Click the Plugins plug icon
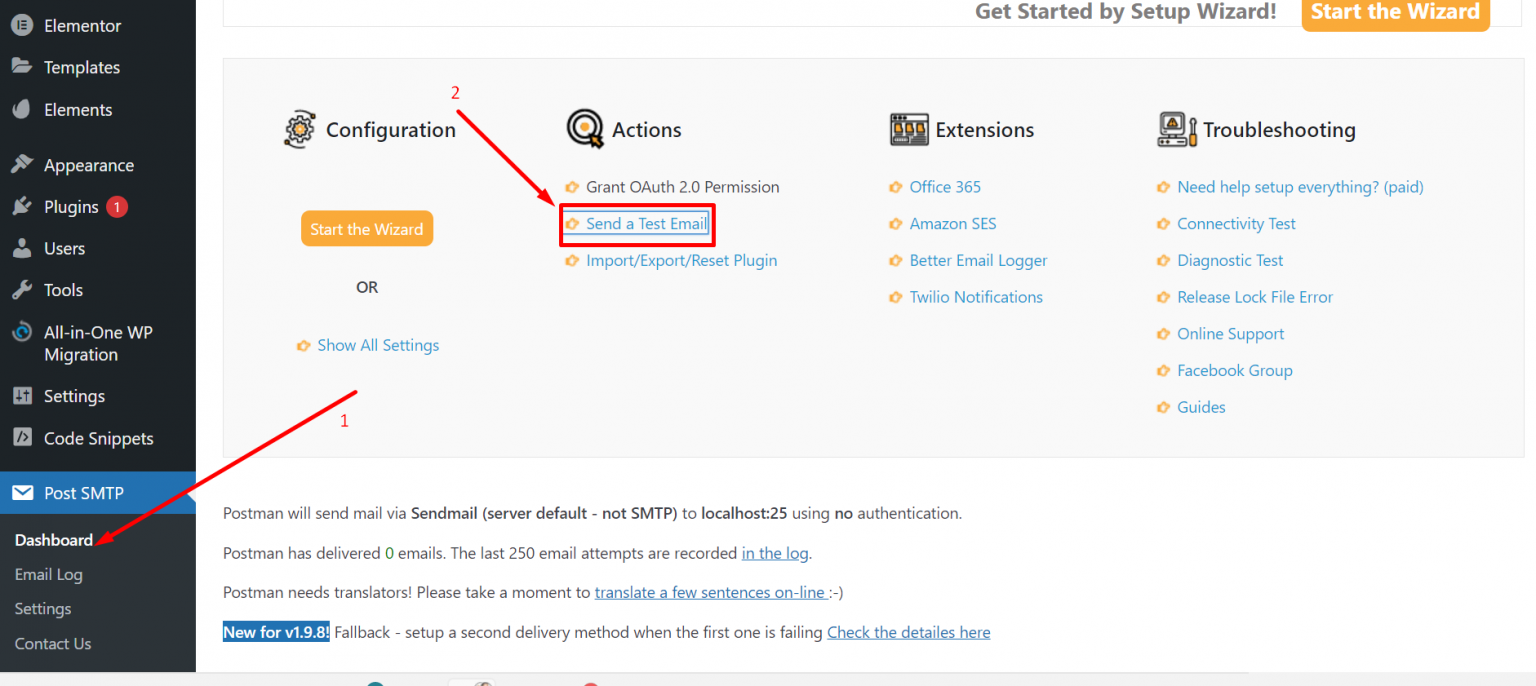The height and width of the screenshot is (686, 1536). click(22, 206)
